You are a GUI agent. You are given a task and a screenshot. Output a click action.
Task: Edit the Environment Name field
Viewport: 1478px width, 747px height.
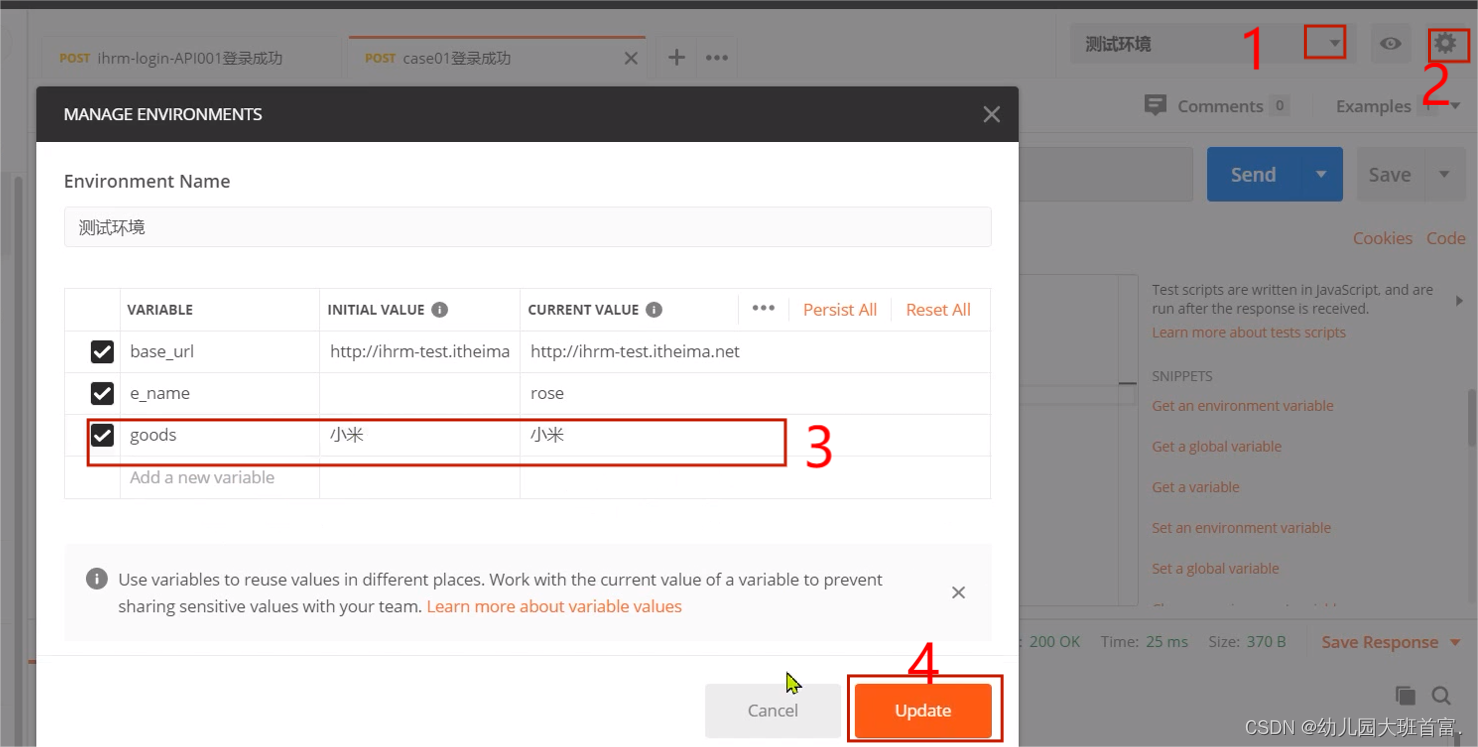(527, 227)
